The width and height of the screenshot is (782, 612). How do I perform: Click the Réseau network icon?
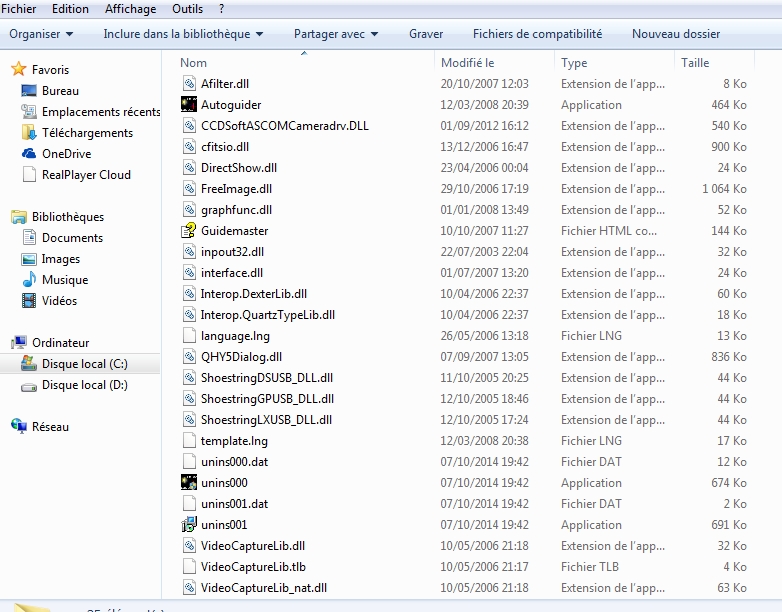click(19, 426)
